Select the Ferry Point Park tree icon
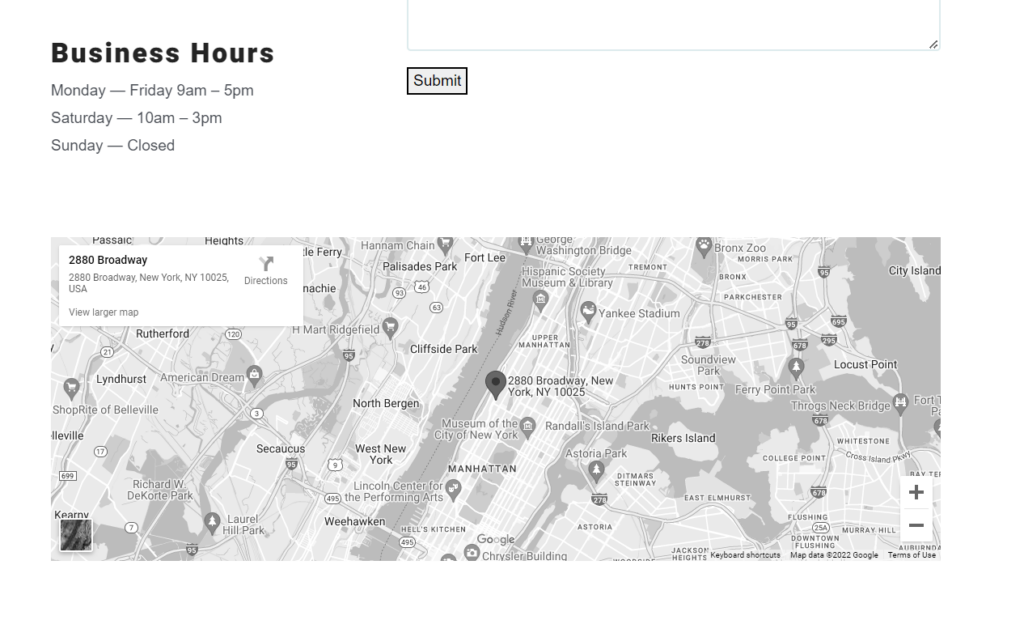 pos(795,367)
